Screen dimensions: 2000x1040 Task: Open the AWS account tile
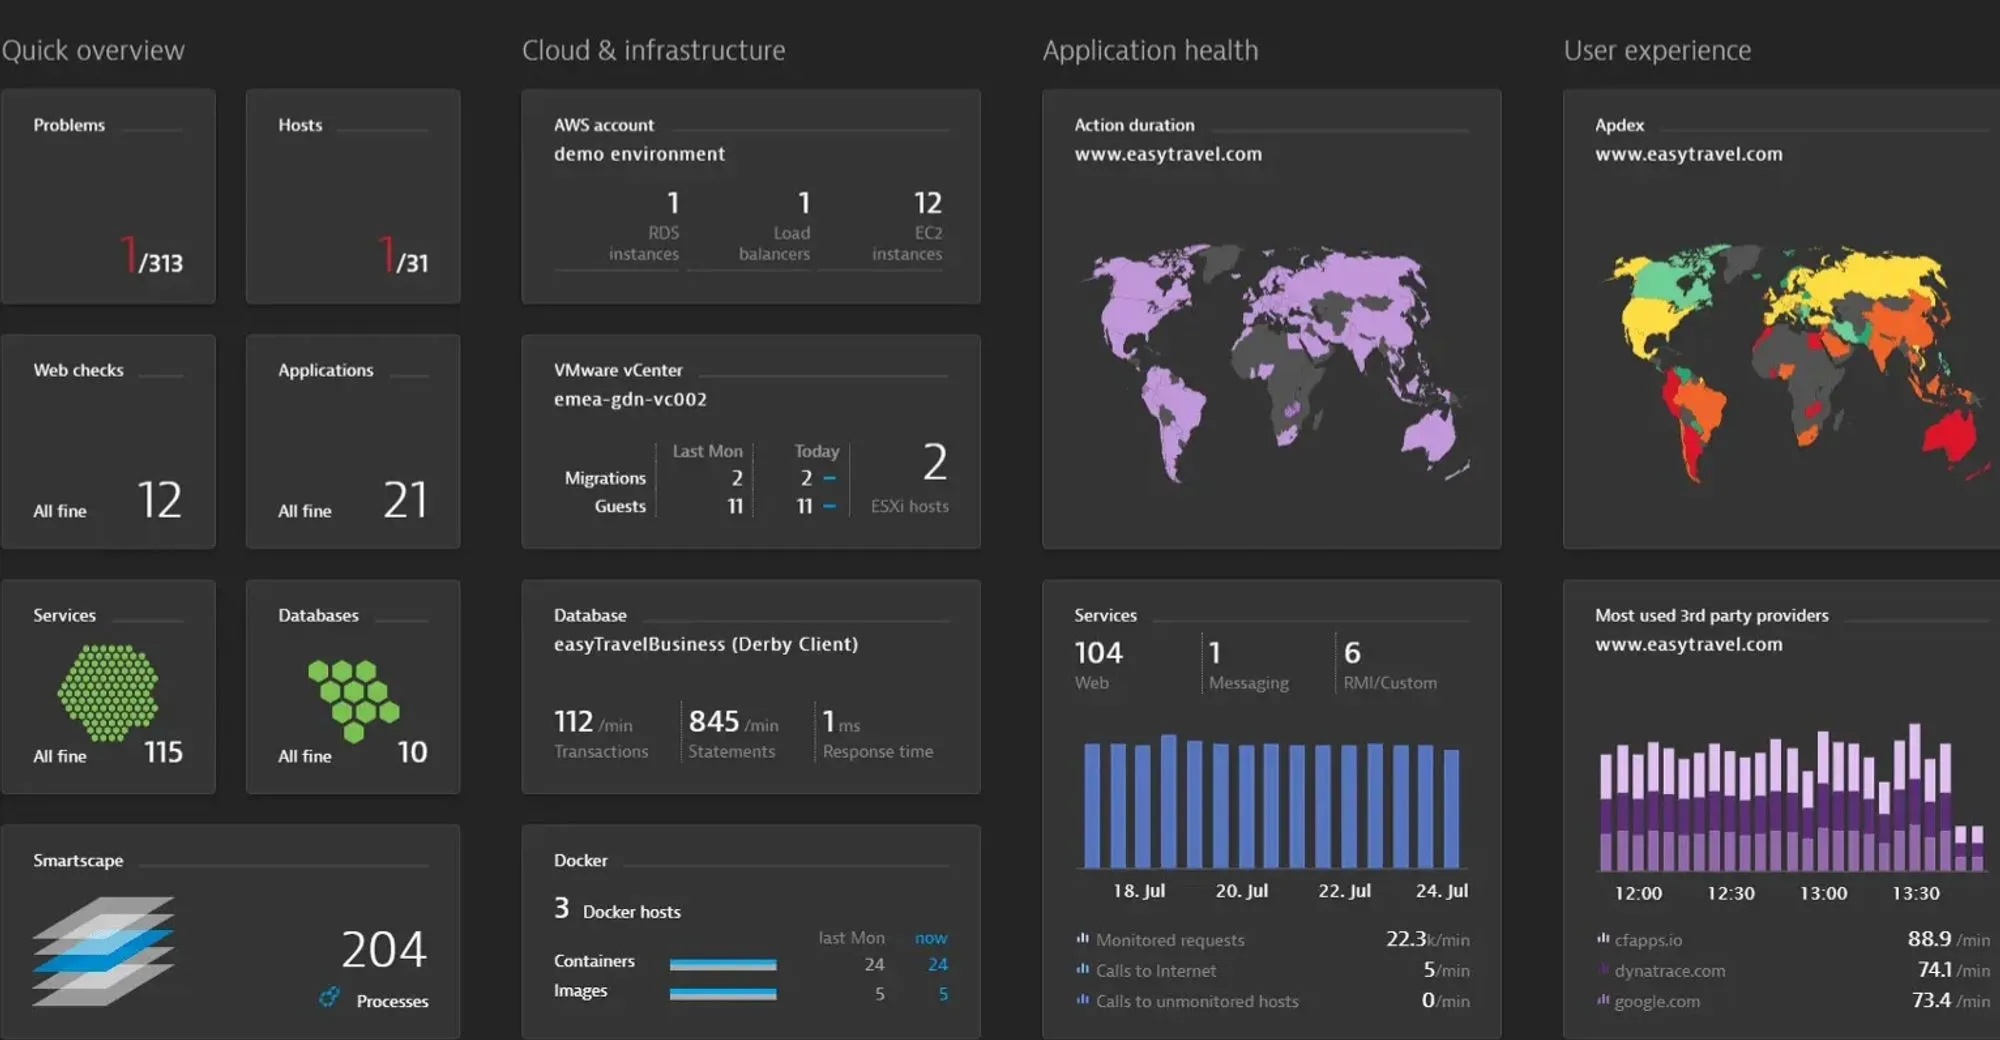(x=751, y=196)
